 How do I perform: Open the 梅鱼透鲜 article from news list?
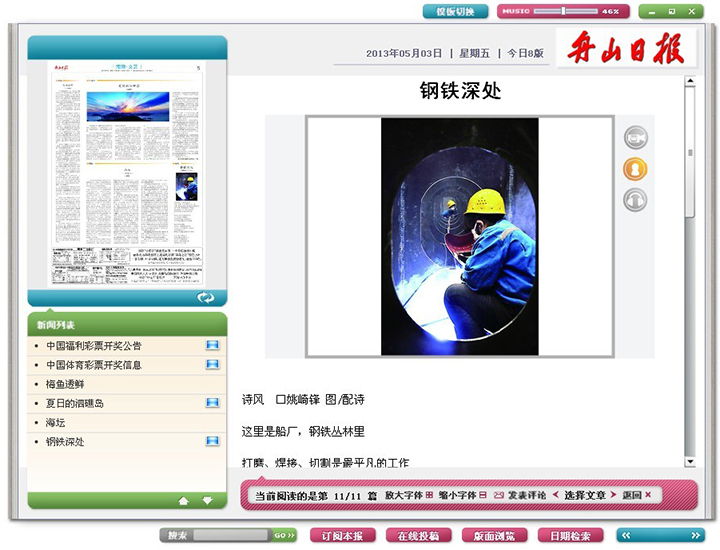click(x=66, y=384)
